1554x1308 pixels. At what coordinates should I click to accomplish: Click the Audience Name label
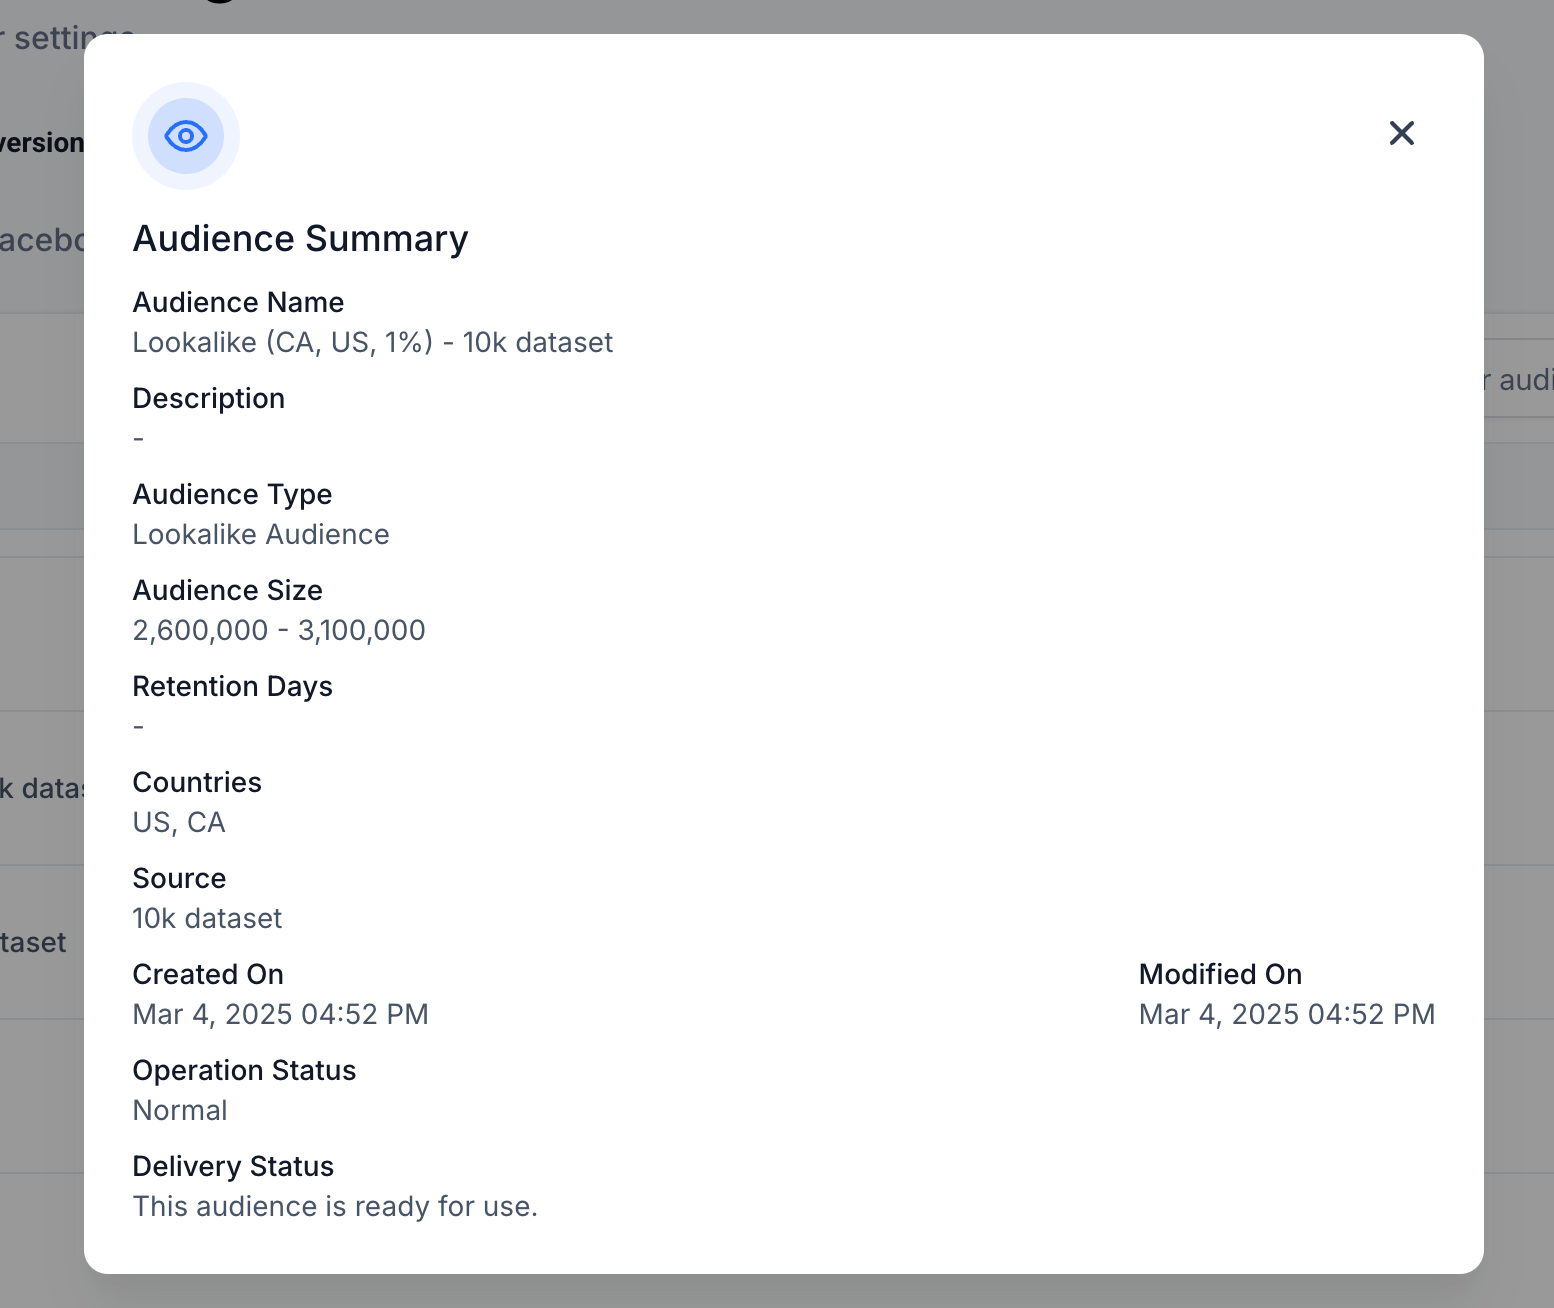click(238, 302)
